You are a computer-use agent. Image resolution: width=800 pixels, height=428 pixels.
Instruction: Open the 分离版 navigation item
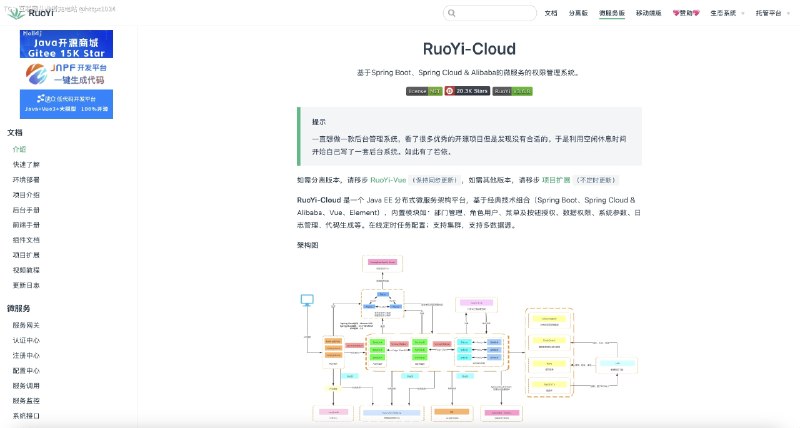pos(578,13)
